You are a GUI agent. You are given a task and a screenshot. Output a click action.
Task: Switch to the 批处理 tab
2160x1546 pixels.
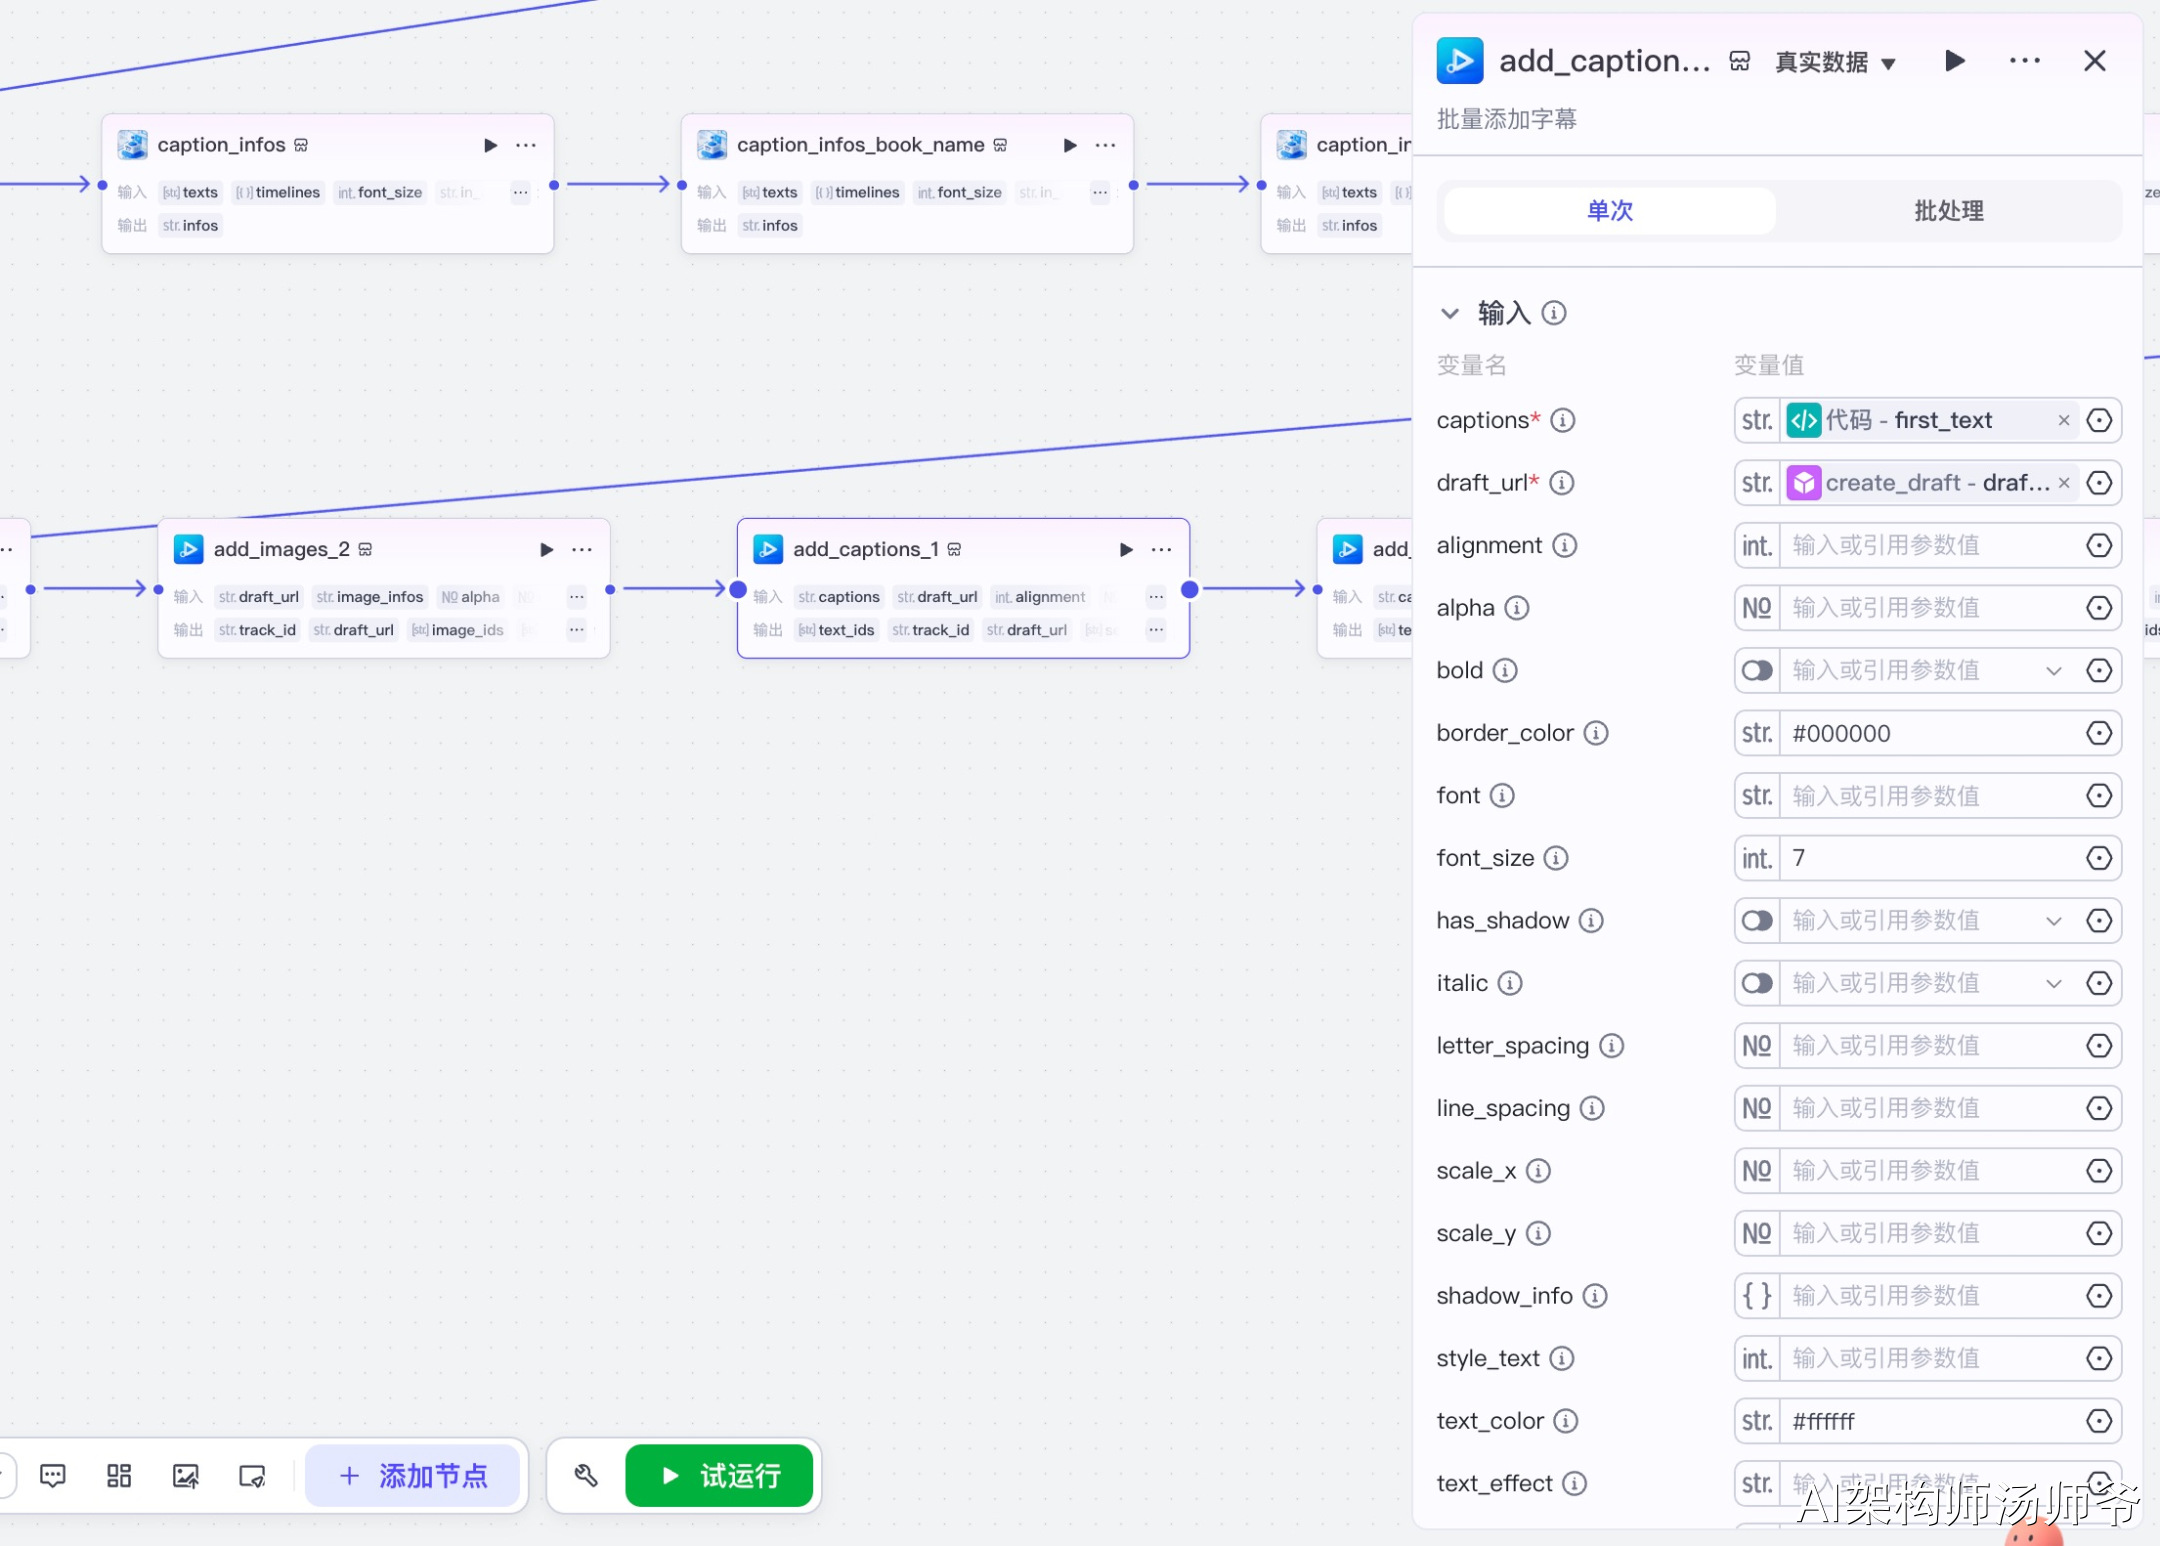1948,210
